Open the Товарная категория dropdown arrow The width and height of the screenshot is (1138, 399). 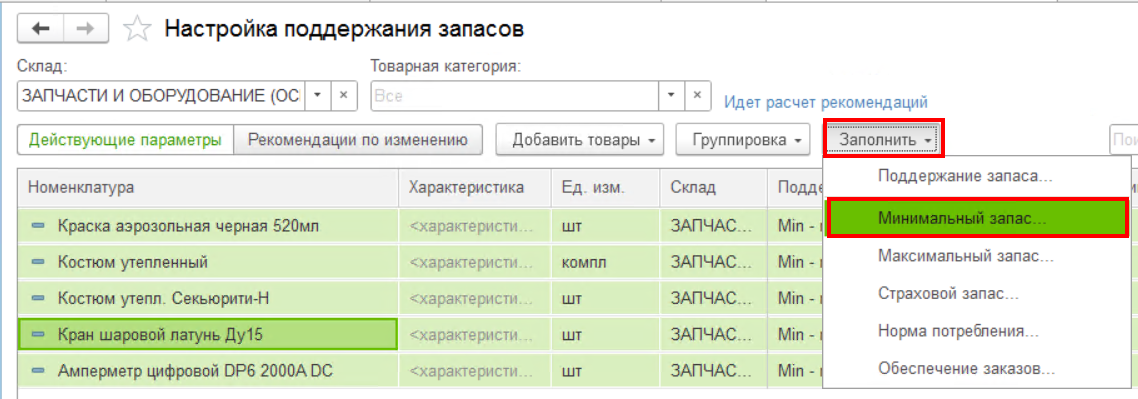[671, 96]
